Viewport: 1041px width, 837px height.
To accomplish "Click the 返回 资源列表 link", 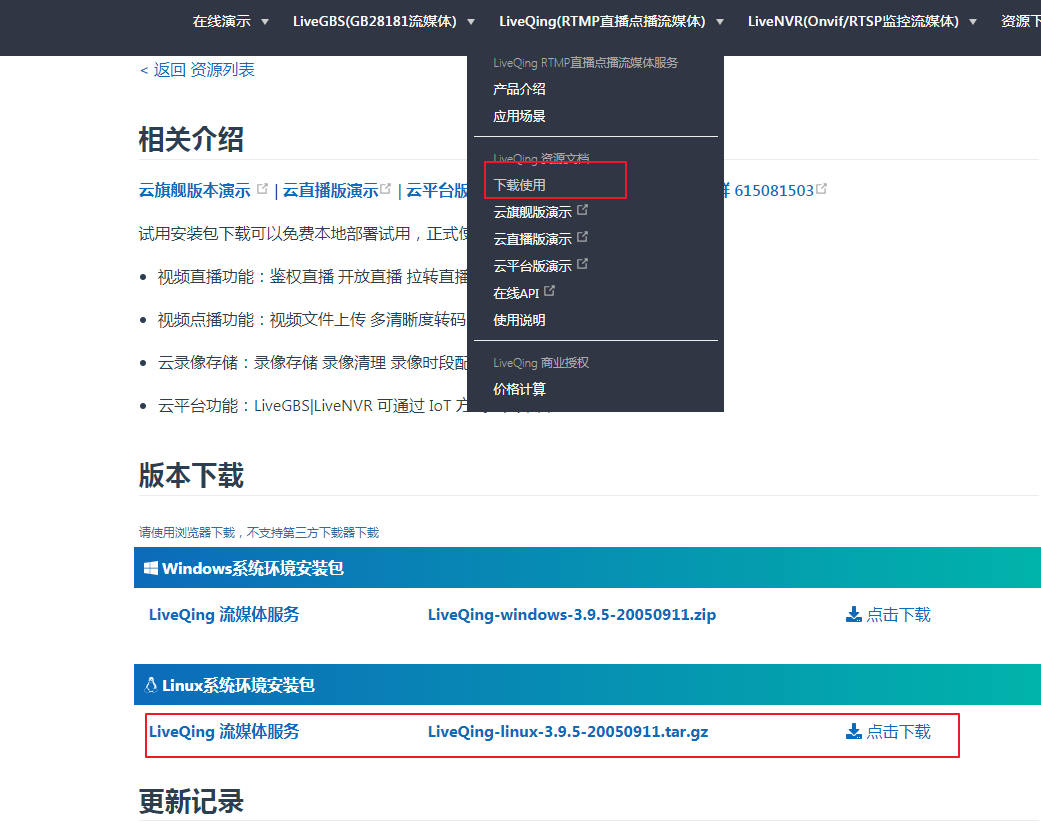I will [x=196, y=69].
